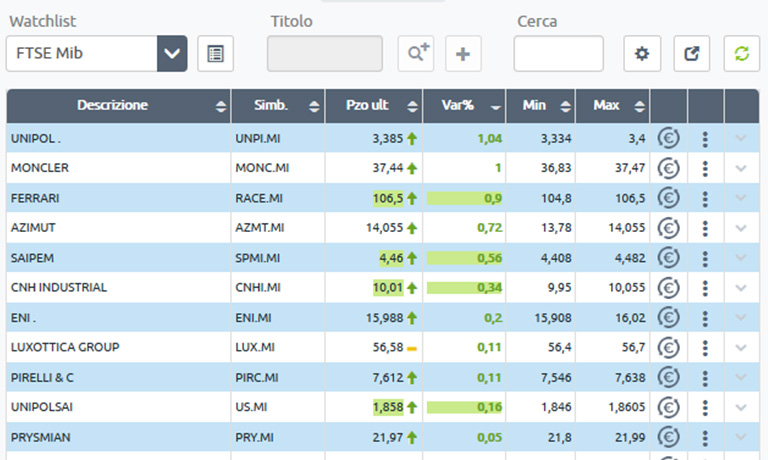
Task: Click the euro trade icon for FERRARI
Action: (669, 198)
